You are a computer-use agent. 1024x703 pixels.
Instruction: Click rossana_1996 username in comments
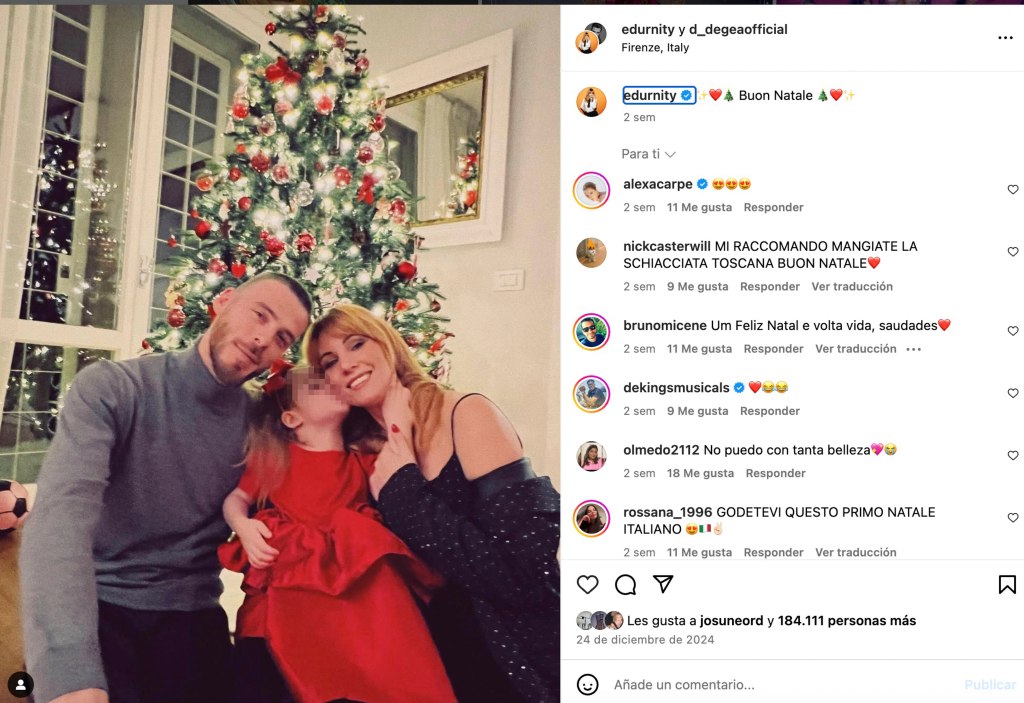665,512
